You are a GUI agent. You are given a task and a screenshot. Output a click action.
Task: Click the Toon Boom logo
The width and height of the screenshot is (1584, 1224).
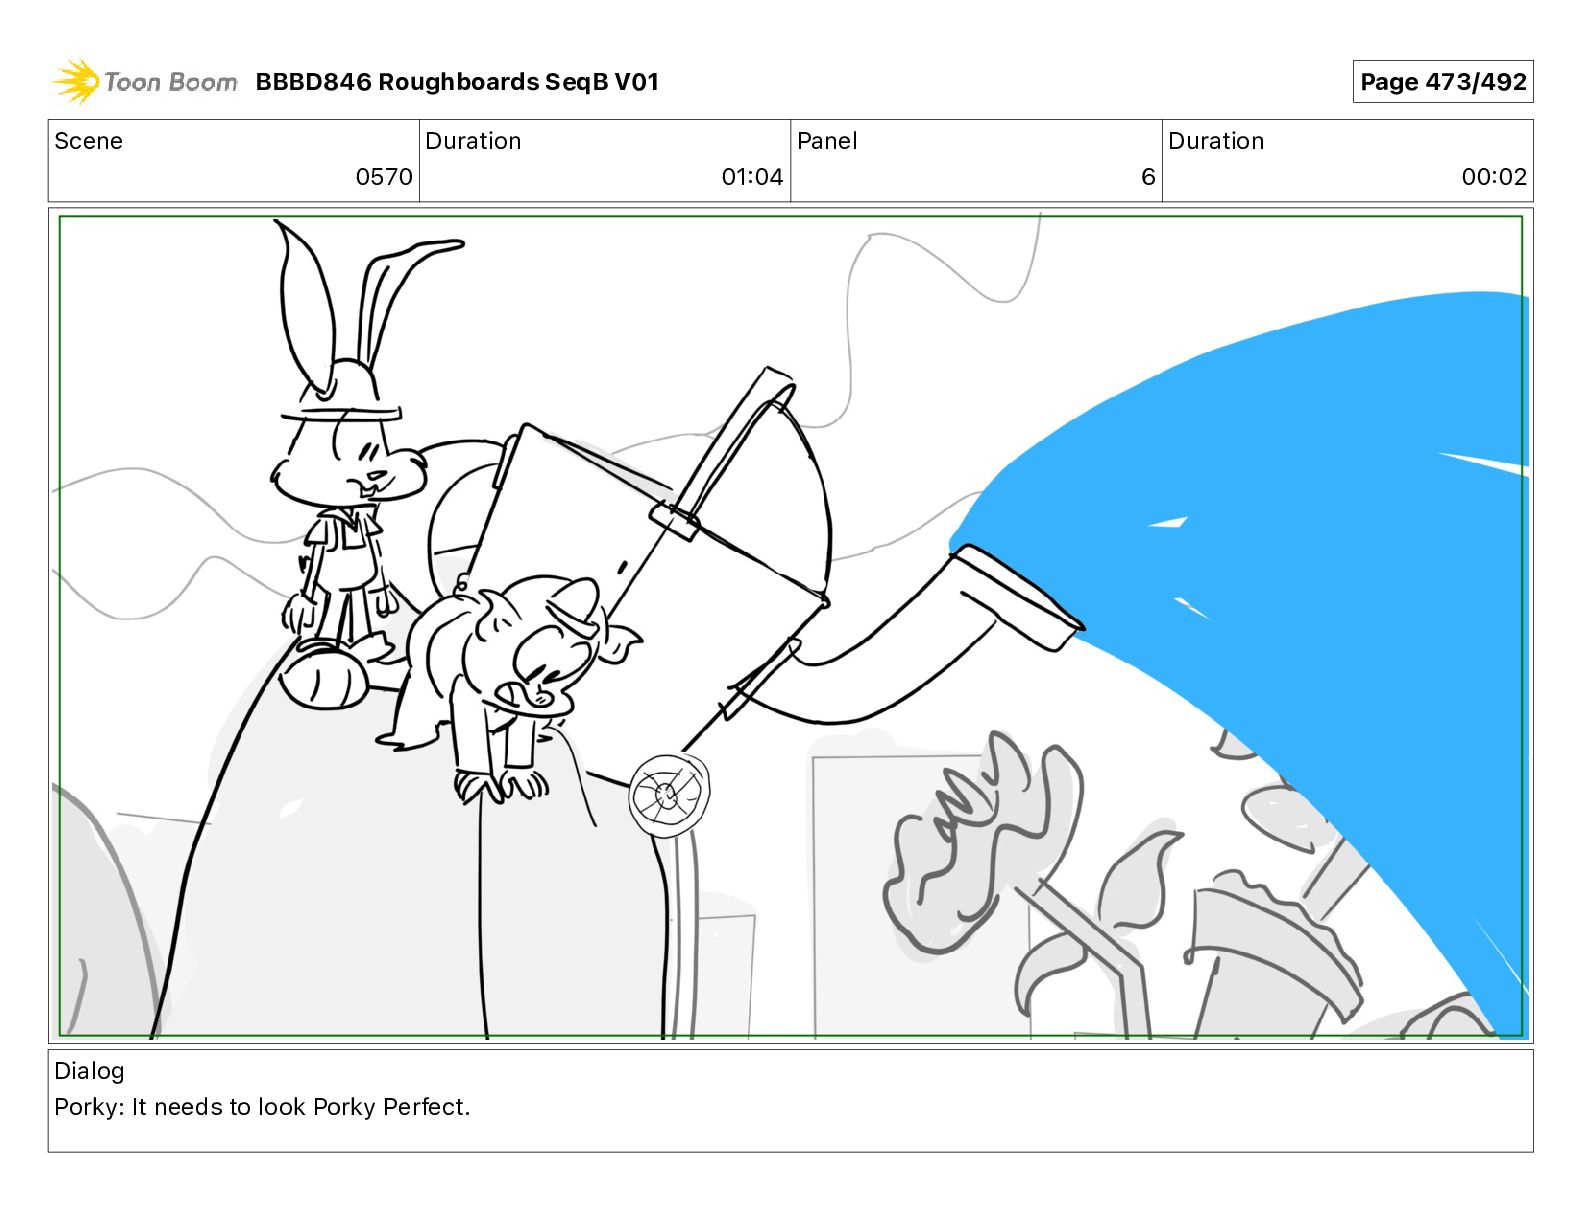[145, 82]
